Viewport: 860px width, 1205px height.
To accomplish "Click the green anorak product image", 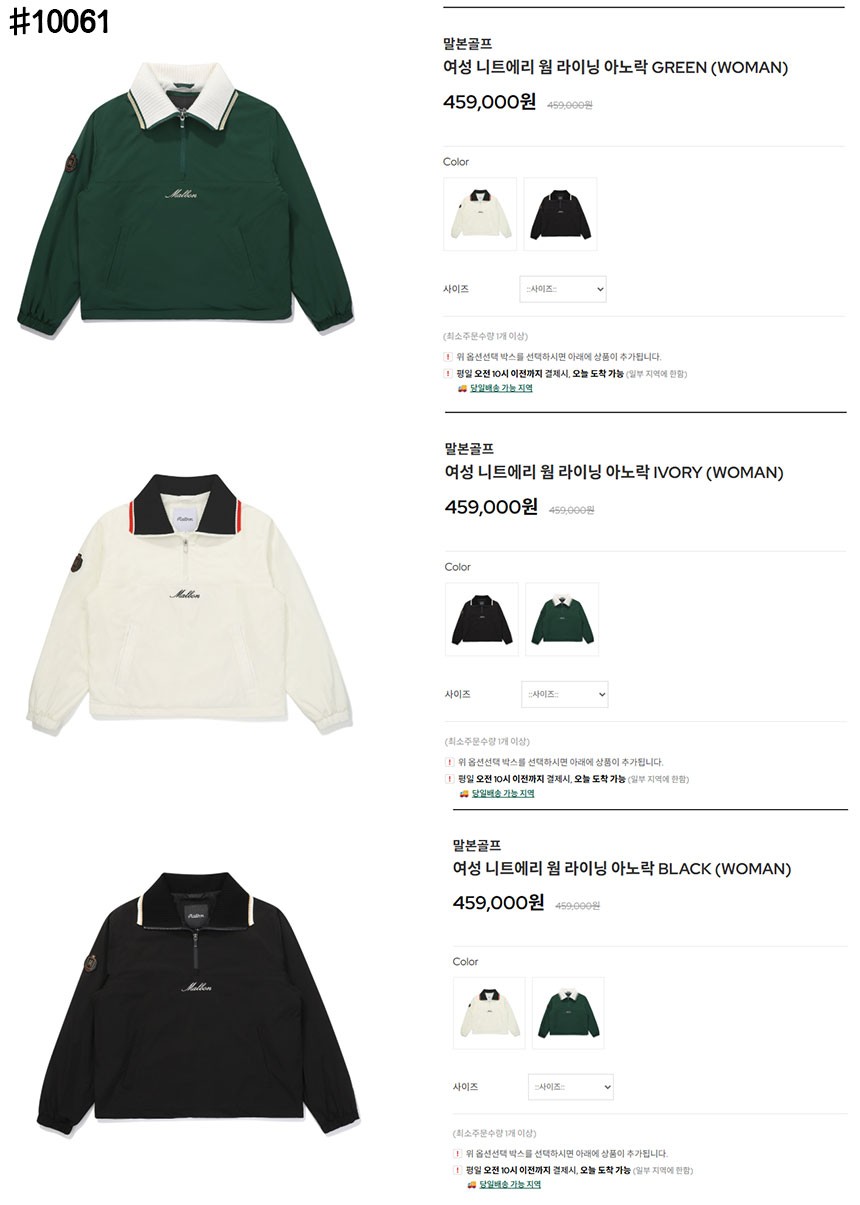I will coord(186,199).
